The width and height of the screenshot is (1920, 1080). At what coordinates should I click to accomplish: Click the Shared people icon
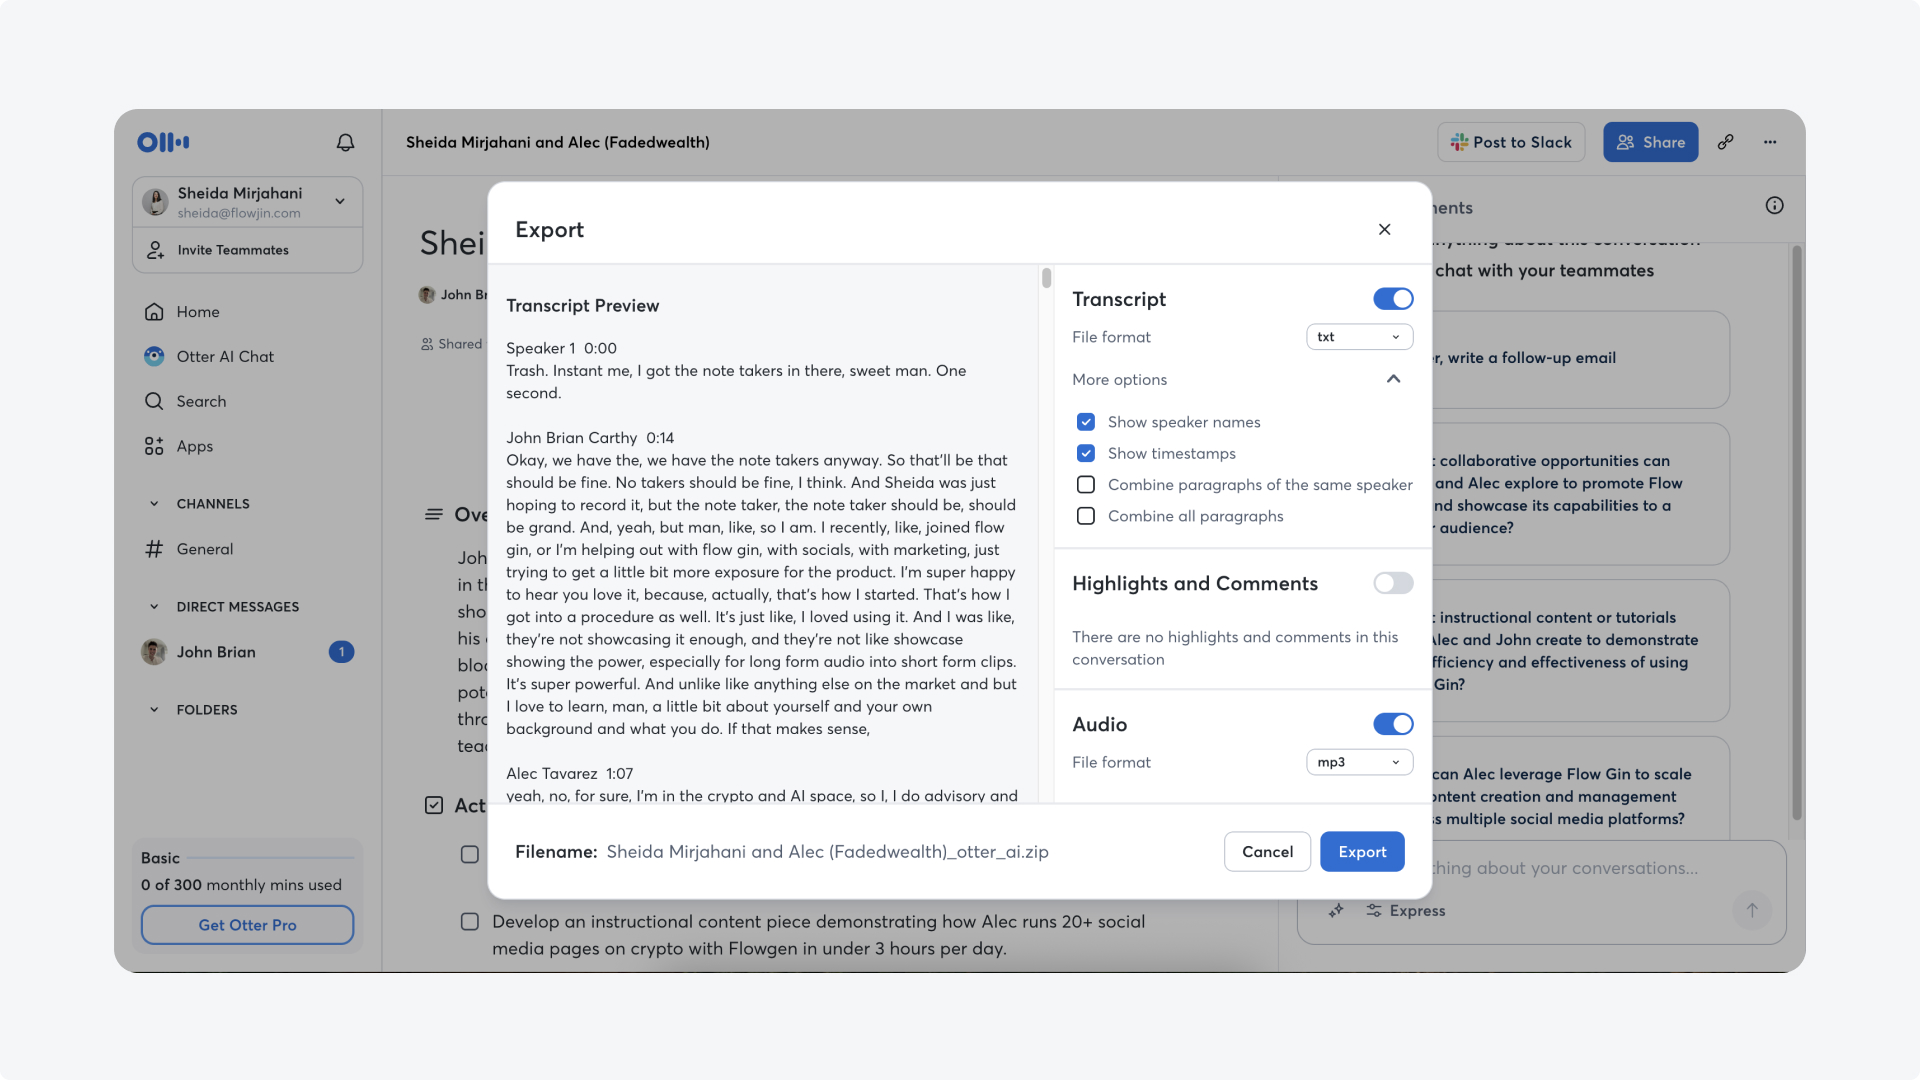point(427,344)
